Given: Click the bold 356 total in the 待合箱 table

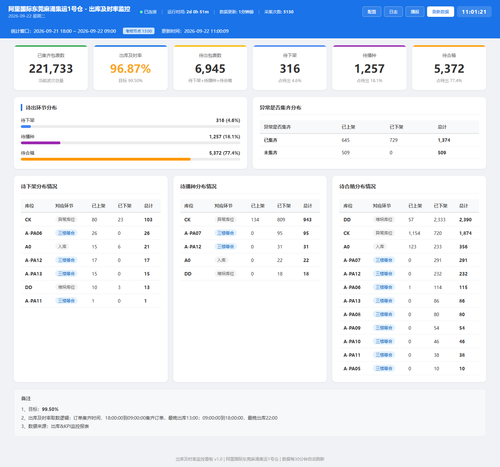Looking at the screenshot, I should [463, 247].
